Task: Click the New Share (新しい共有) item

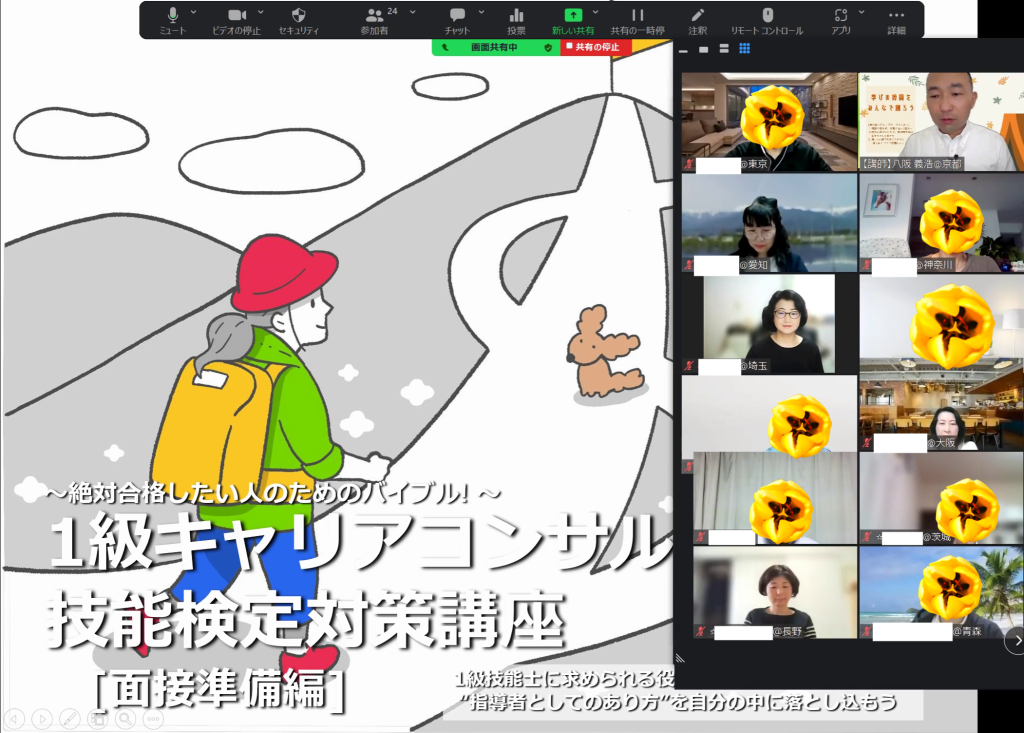Action: coord(573,16)
